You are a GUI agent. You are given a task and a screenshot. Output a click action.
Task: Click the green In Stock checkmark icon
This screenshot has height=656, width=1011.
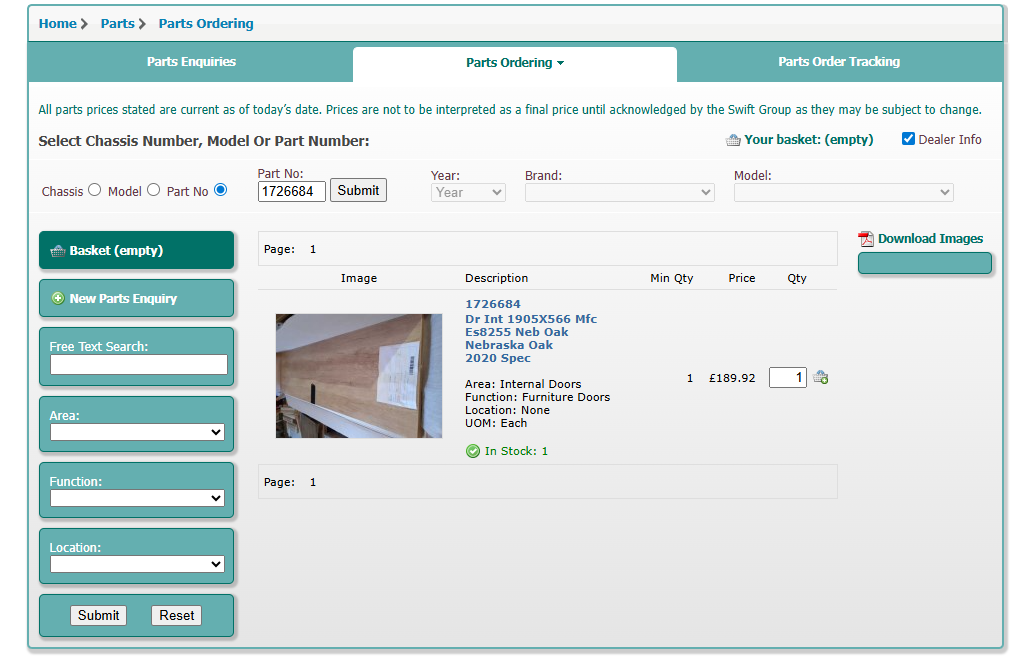(473, 451)
